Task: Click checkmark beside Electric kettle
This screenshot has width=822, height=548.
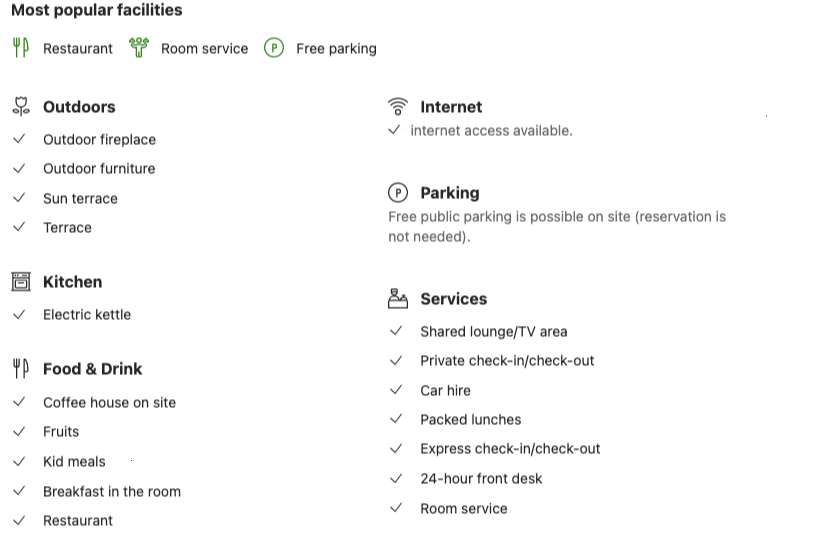Action: 19,314
